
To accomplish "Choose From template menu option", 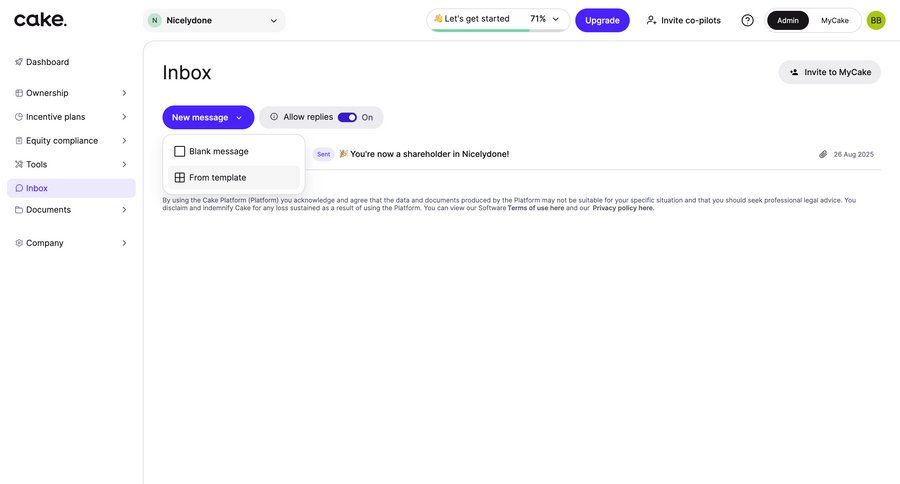I will (x=217, y=177).
